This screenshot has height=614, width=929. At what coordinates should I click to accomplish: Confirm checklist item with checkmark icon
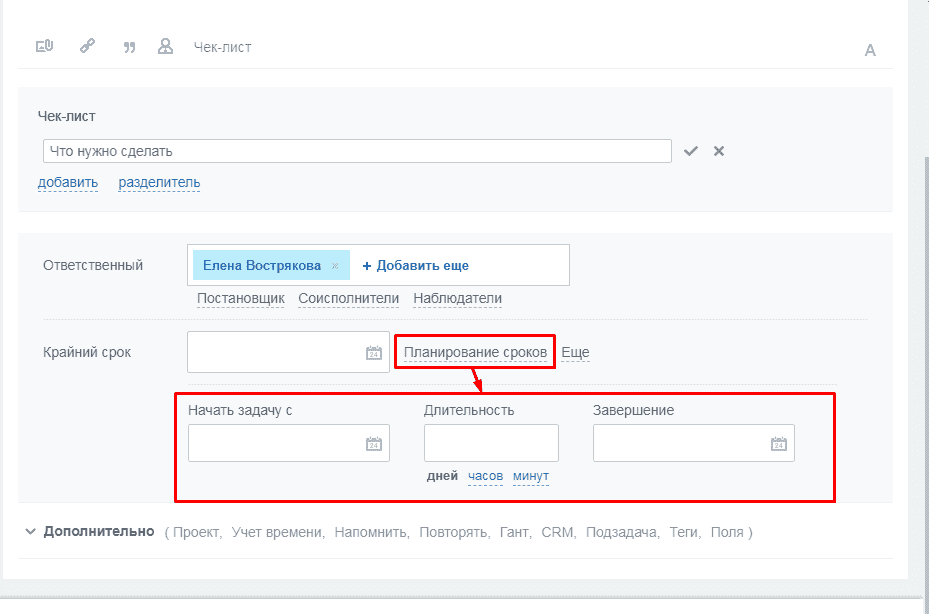pos(690,151)
